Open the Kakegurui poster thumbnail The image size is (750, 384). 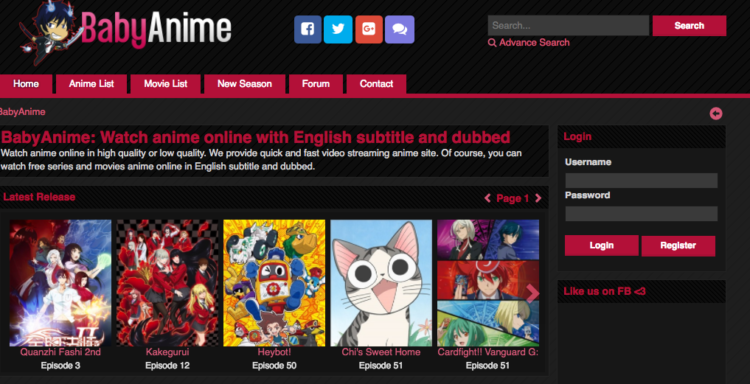(x=167, y=283)
